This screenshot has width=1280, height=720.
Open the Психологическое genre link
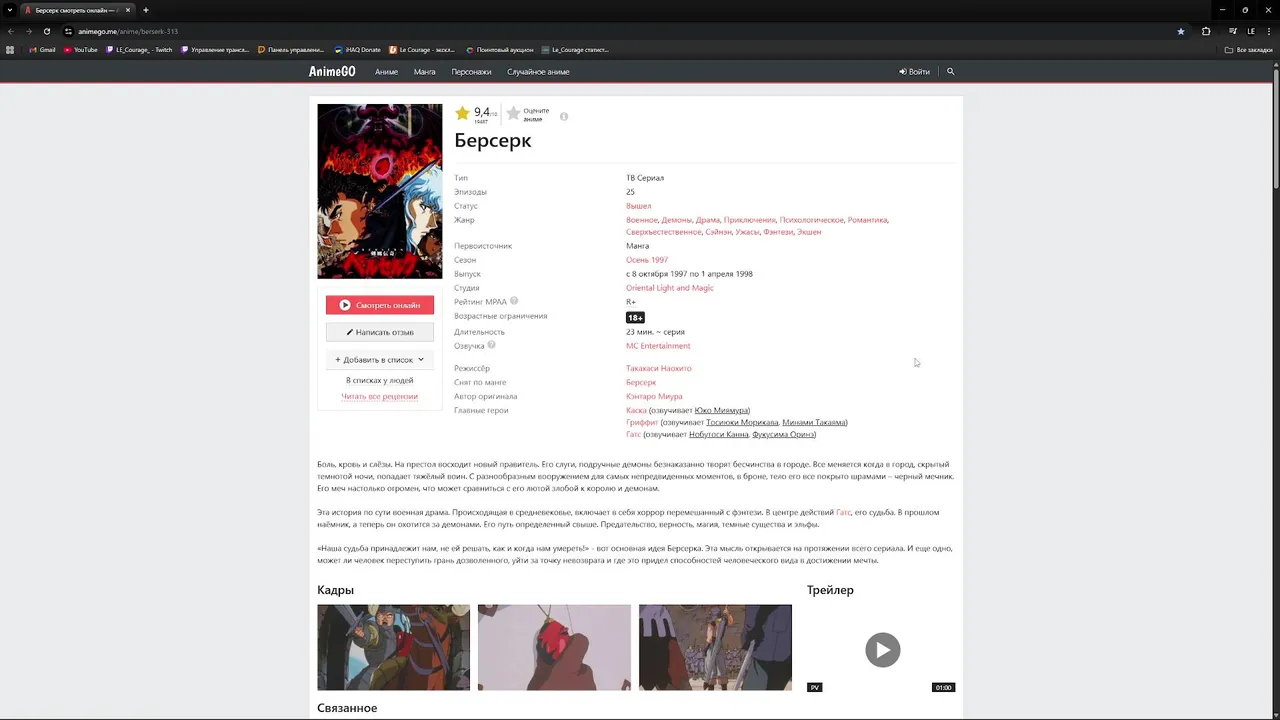(x=812, y=220)
